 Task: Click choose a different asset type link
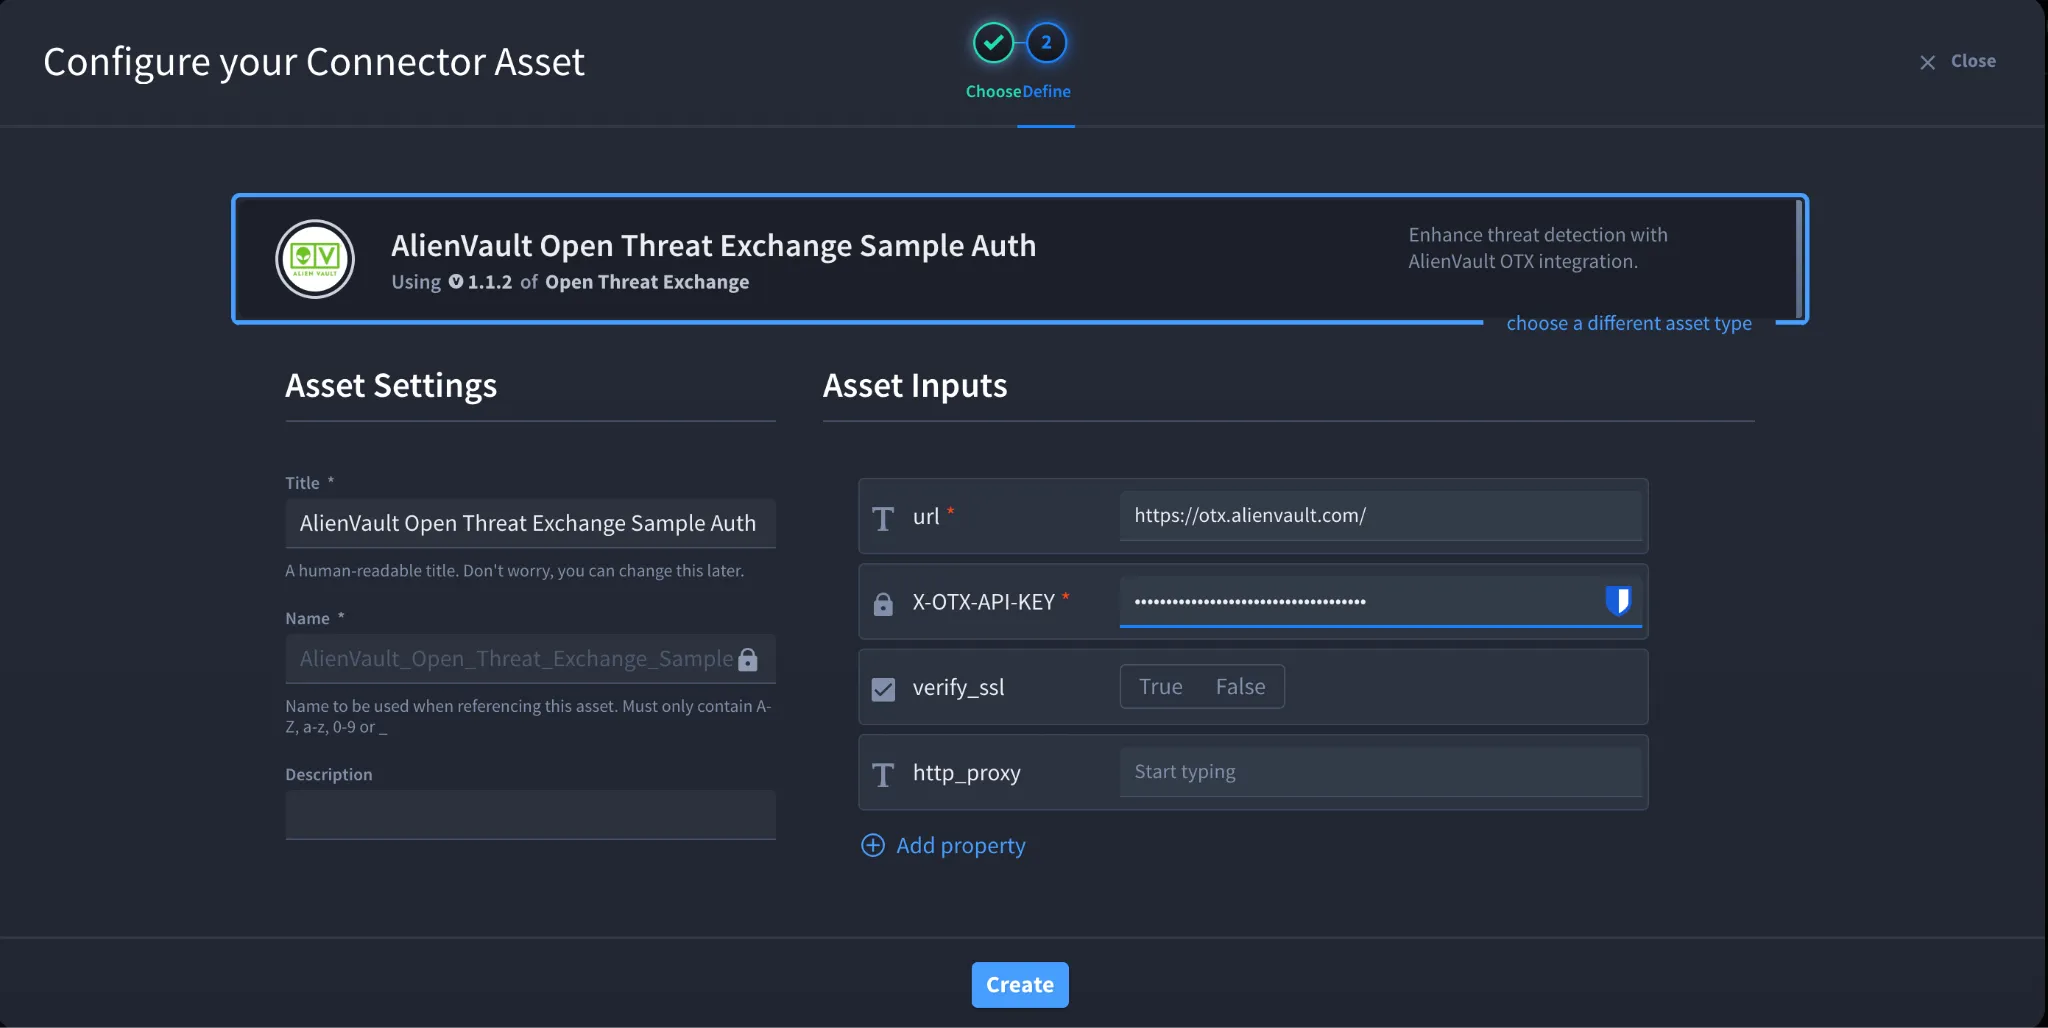(x=1629, y=323)
